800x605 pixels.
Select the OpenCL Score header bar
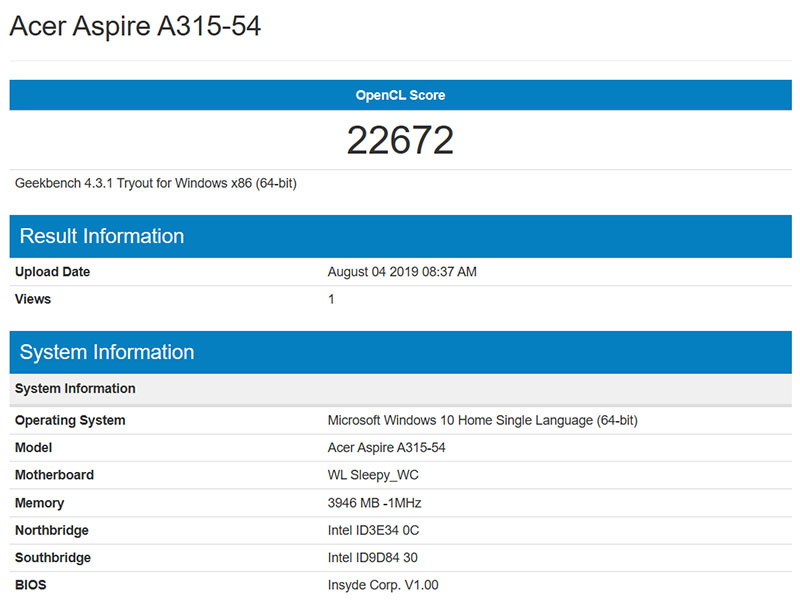click(400, 94)
